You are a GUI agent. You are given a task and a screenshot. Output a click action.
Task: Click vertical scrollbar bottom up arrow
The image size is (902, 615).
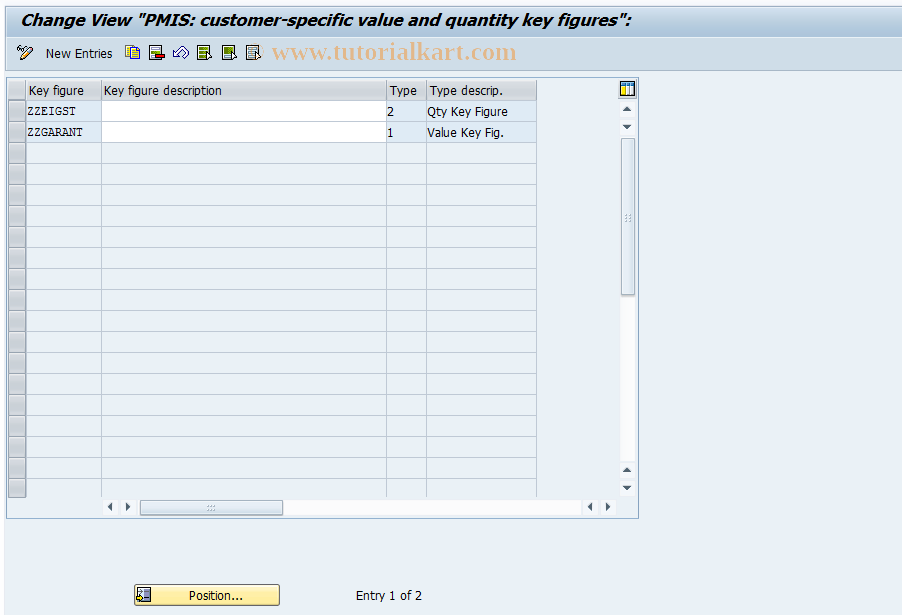tap(627, 470)
